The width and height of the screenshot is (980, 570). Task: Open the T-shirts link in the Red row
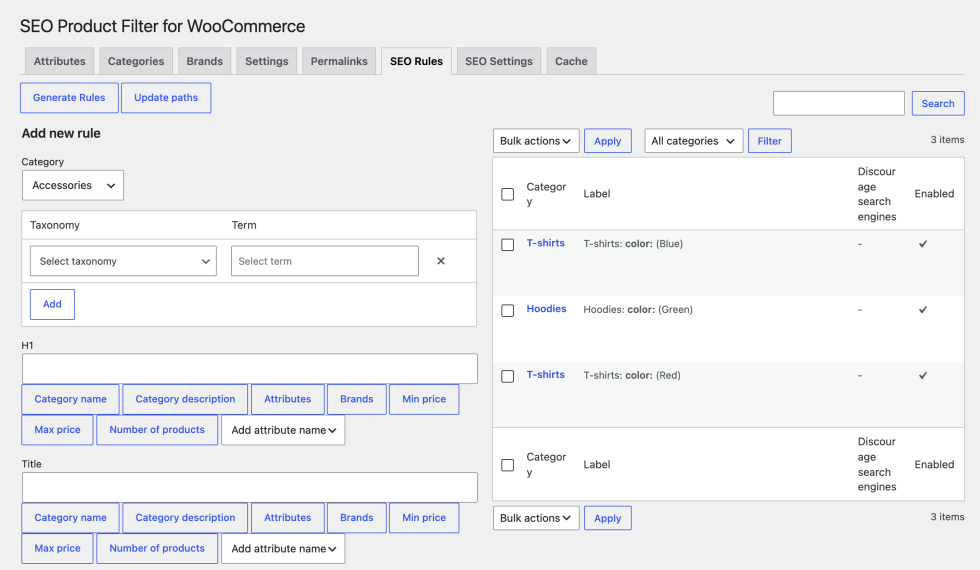click(545, 374)
